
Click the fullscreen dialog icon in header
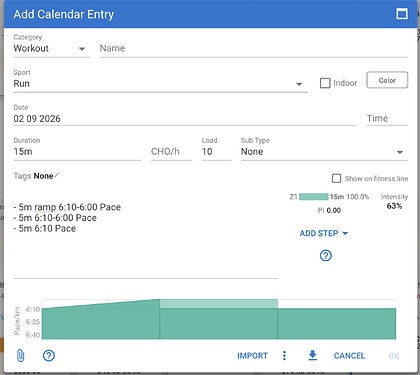pyautogui.click(x=402, y=14)
